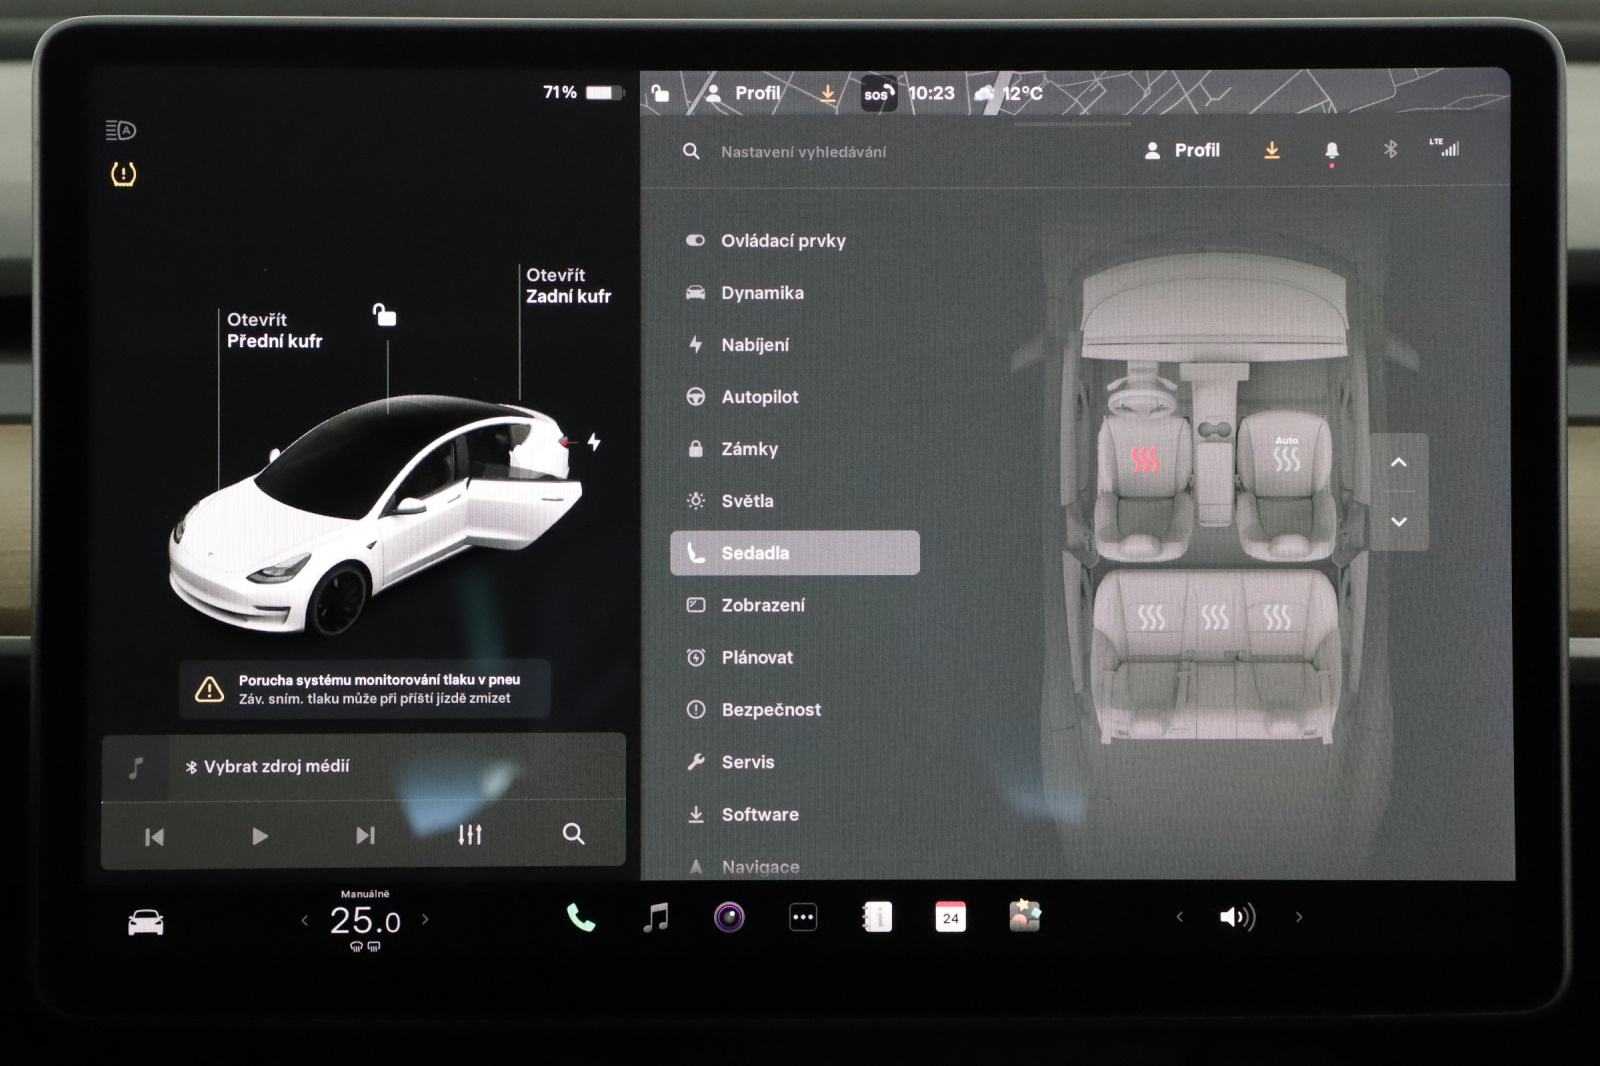Viewport: 1600px width, 1066px height.
Task: Tap the Bluetooth icon in the header
Action: tap(1390, 150)
